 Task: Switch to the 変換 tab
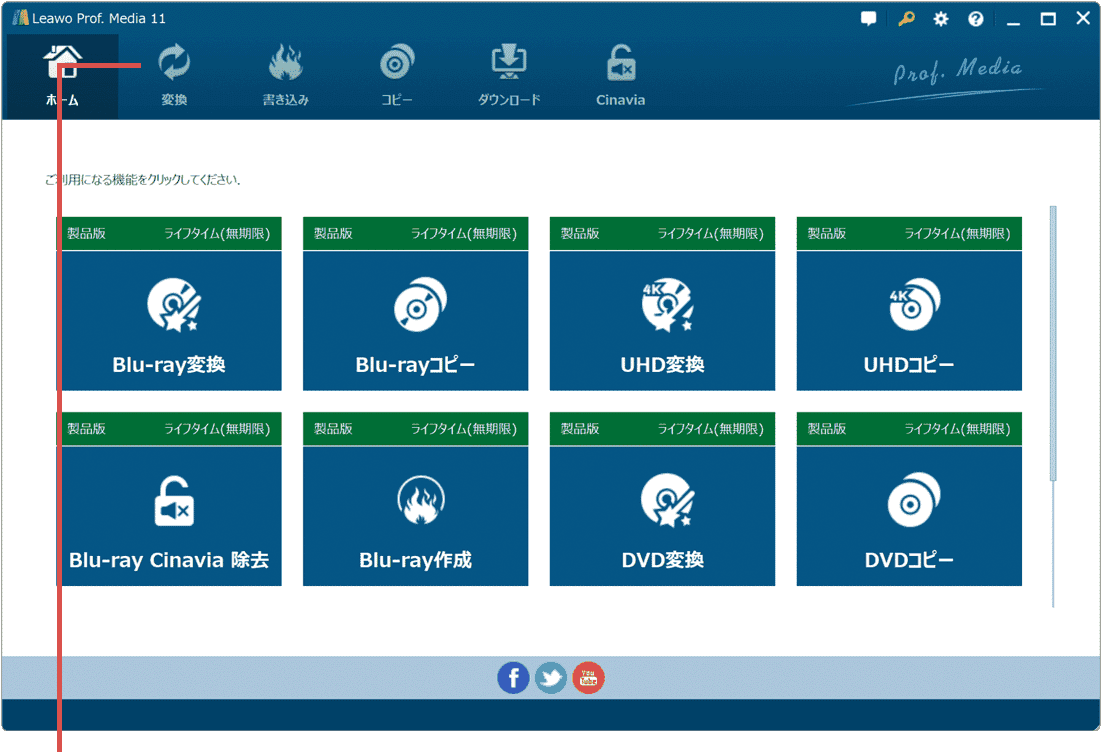[174, 77]
